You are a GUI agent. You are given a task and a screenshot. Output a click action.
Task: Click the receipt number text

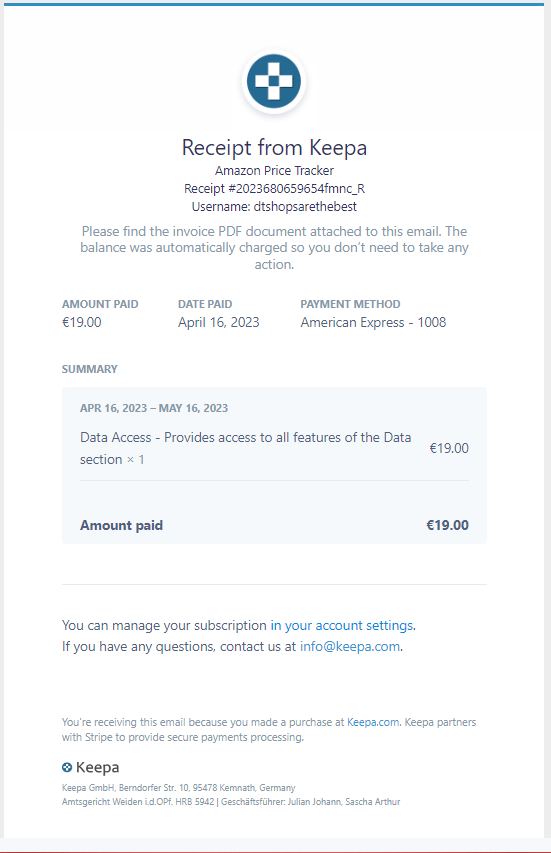[274, 189]
